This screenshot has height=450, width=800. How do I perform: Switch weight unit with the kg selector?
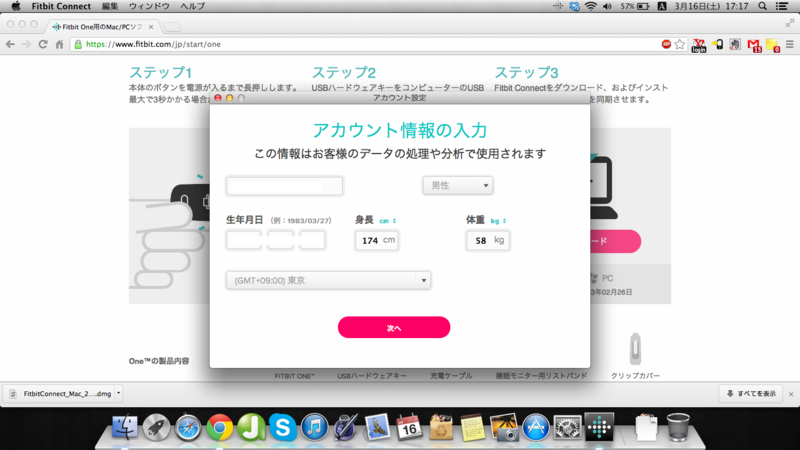tap(498, 221)
